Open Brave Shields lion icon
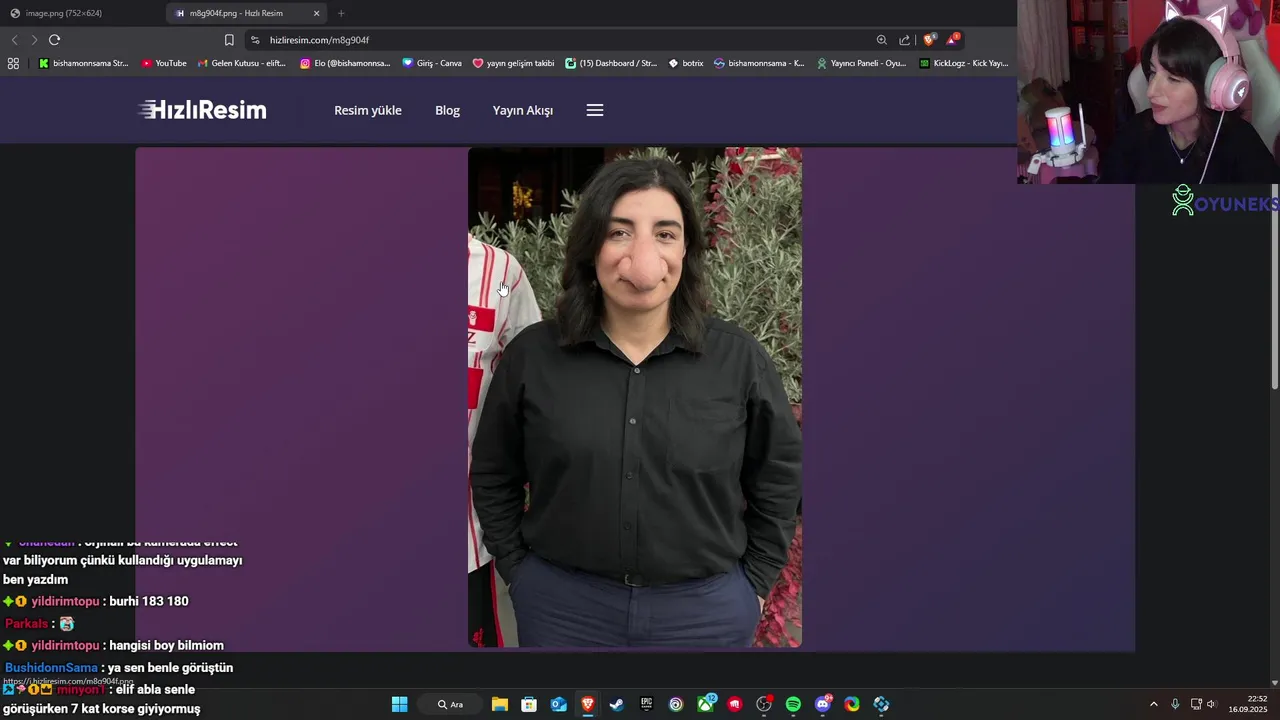 [x=929, y=40]
